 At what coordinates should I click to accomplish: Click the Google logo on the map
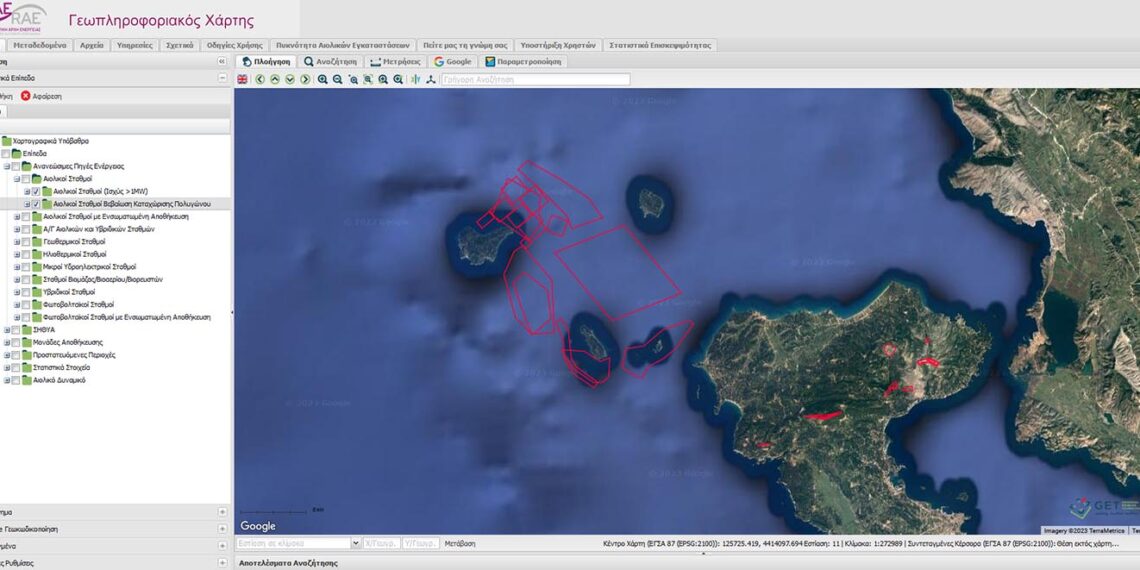pos(258,526)
